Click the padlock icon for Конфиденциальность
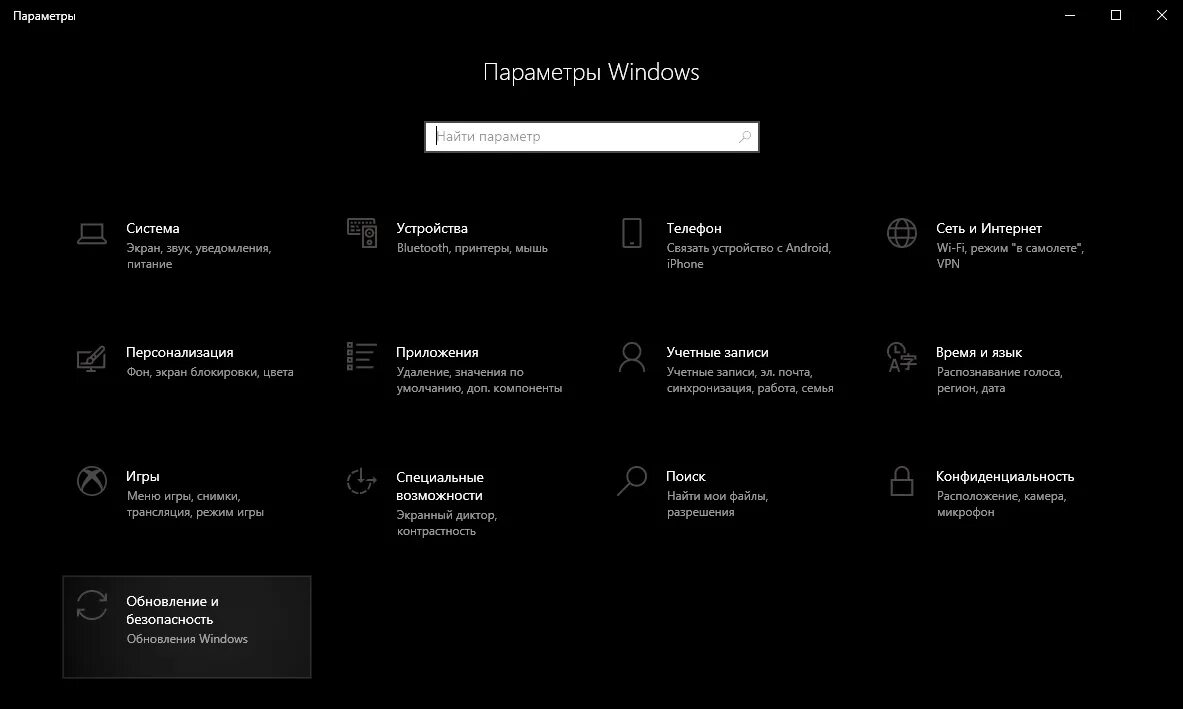This screenshot has height=709, width=1183. [902, 480]
